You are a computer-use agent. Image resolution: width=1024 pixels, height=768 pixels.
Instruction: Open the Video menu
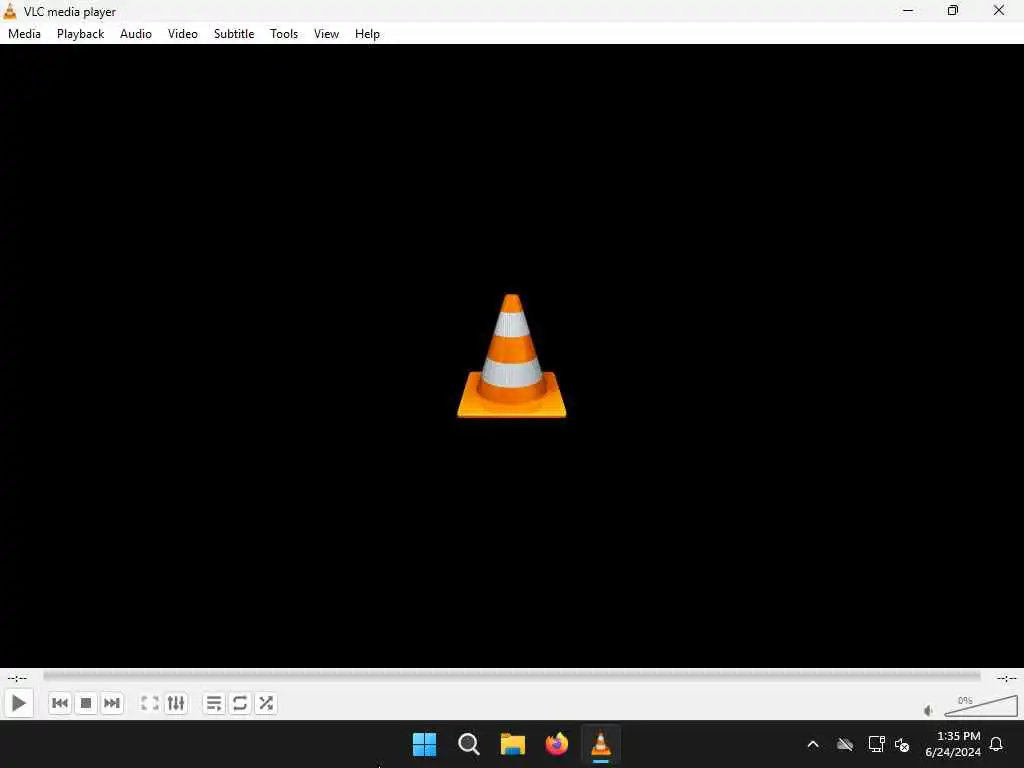(x=183, y=34)
